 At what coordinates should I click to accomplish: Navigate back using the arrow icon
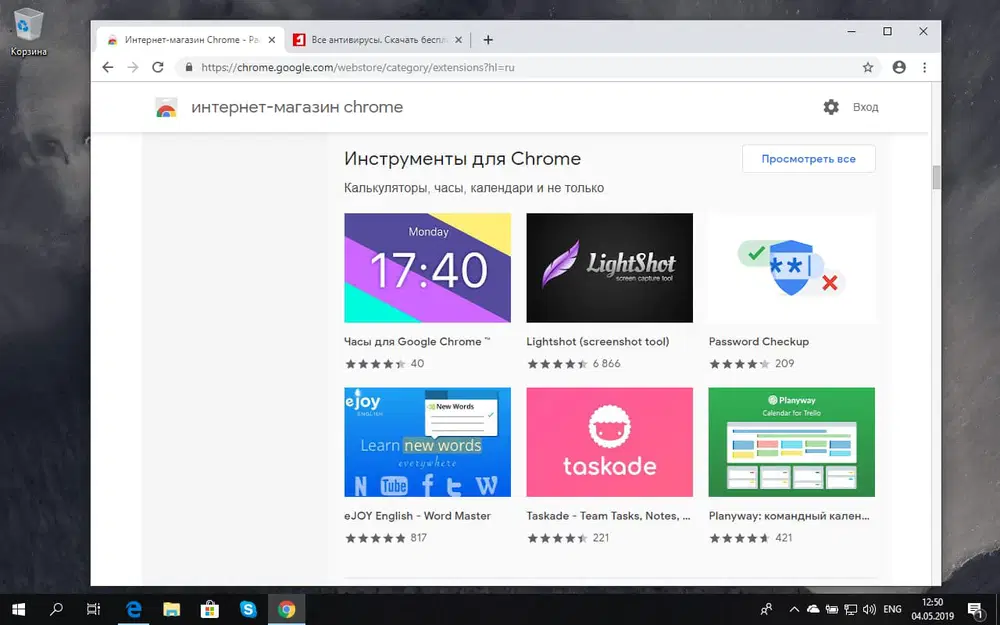tap(108, 67)
